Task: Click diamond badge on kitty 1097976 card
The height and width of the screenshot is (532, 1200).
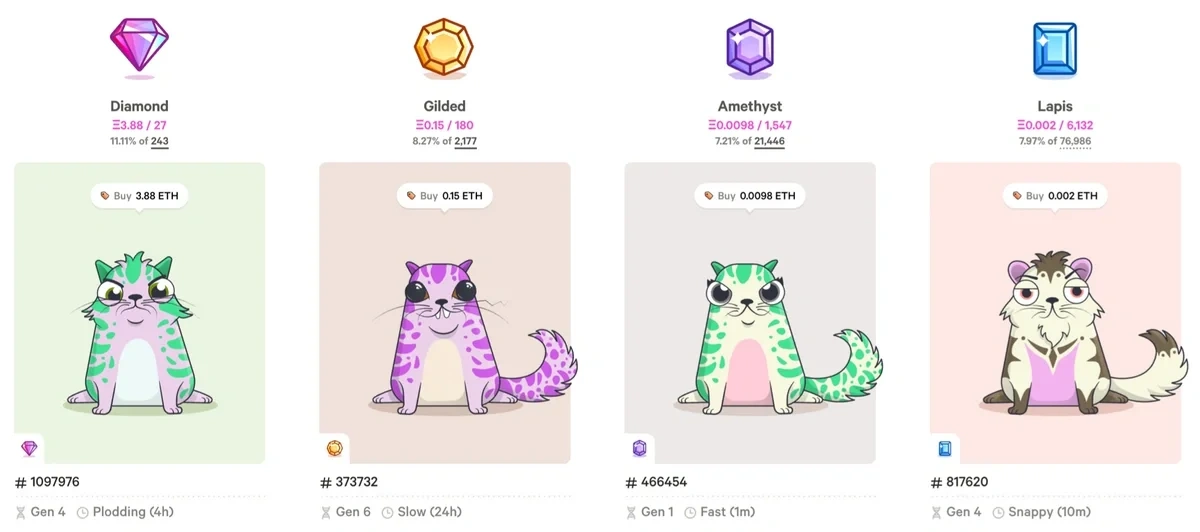Action: [28, 449]
